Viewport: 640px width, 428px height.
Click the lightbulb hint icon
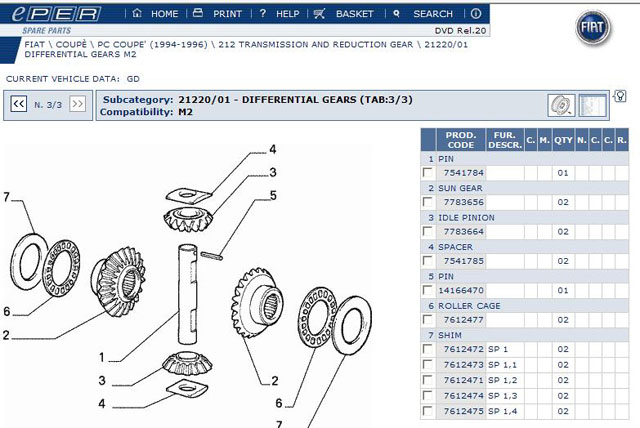(x=620, y=97)
